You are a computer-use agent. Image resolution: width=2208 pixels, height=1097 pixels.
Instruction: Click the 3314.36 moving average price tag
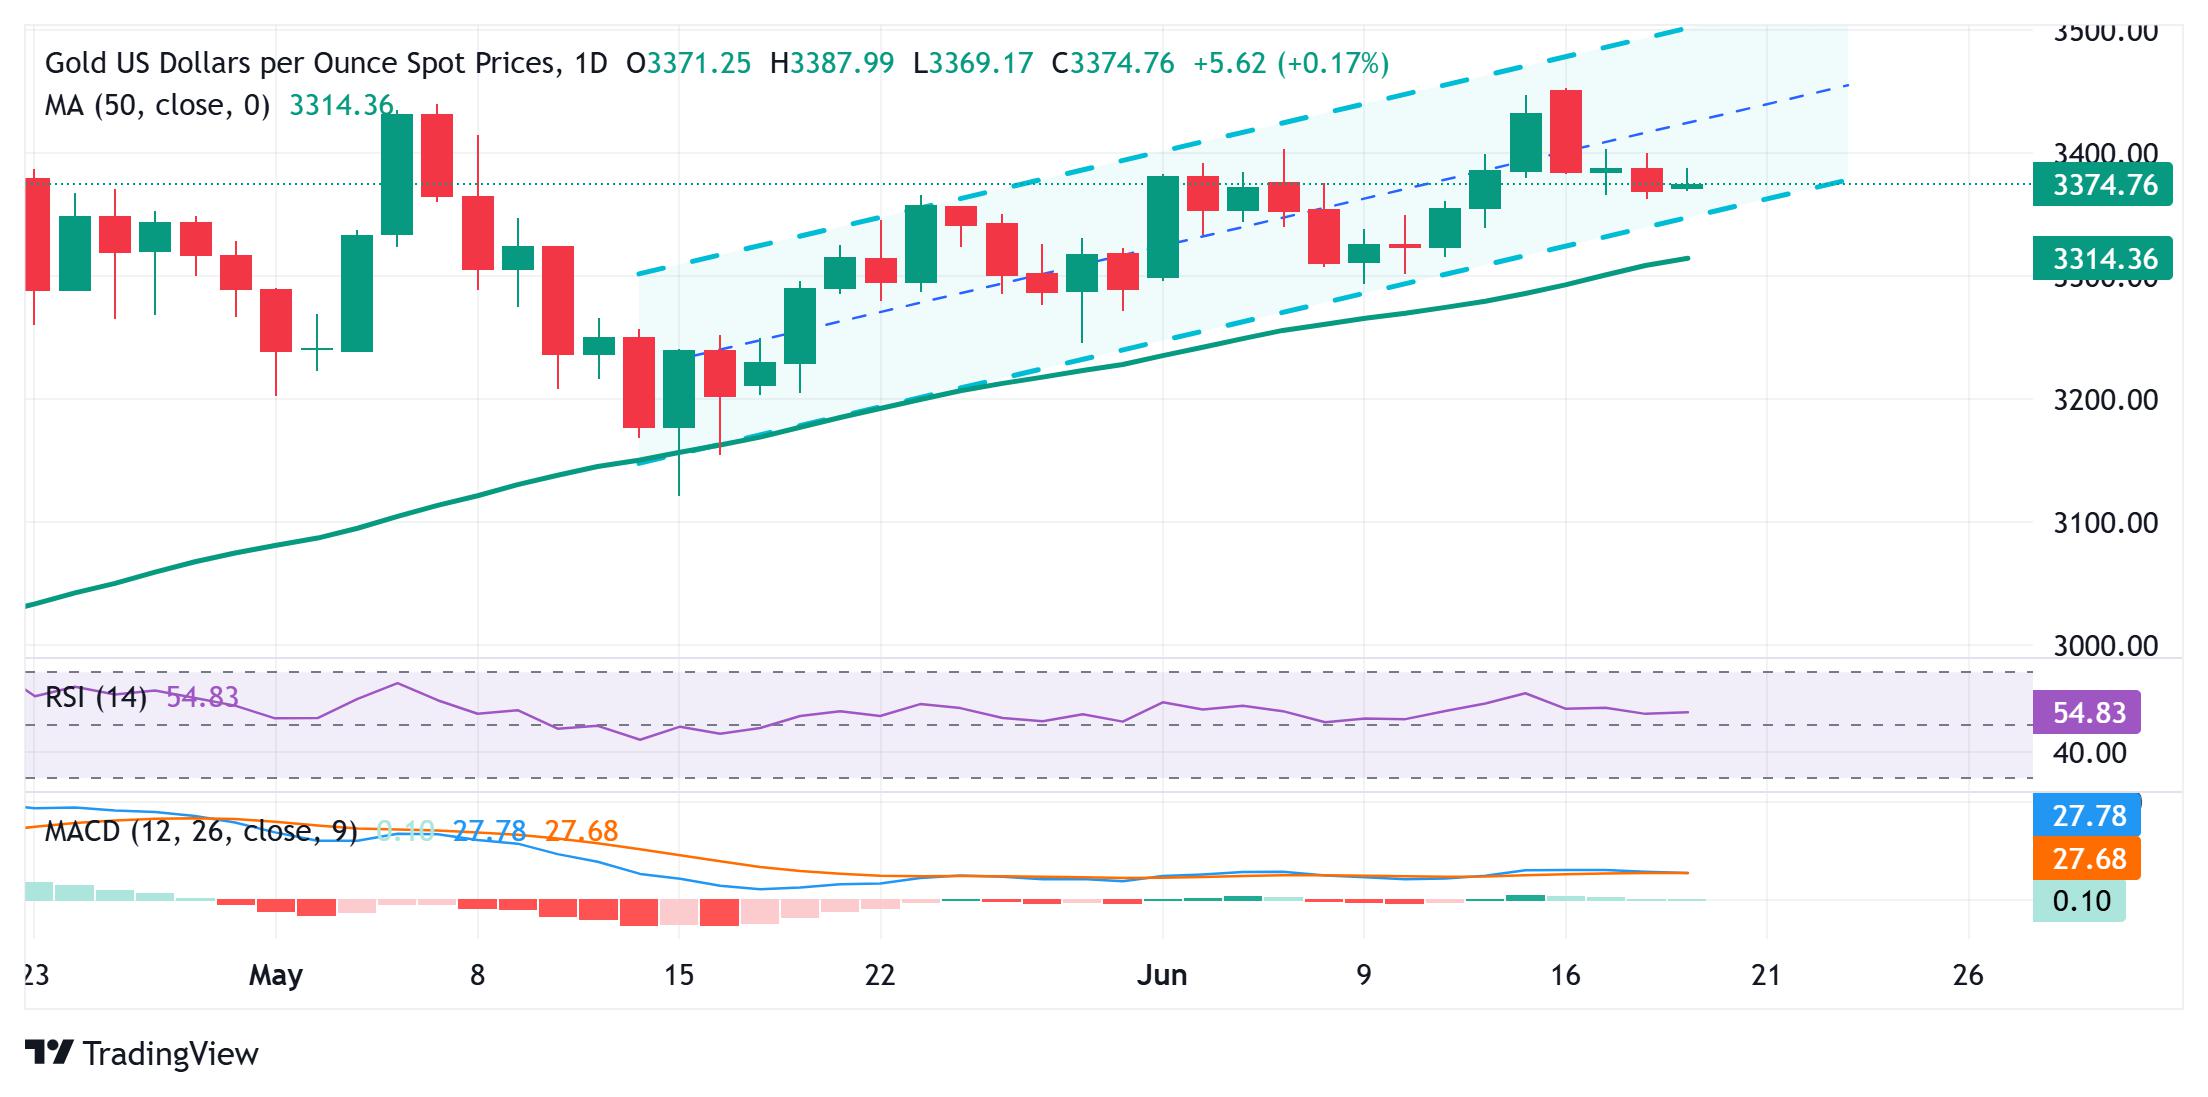click(2102, 259)
